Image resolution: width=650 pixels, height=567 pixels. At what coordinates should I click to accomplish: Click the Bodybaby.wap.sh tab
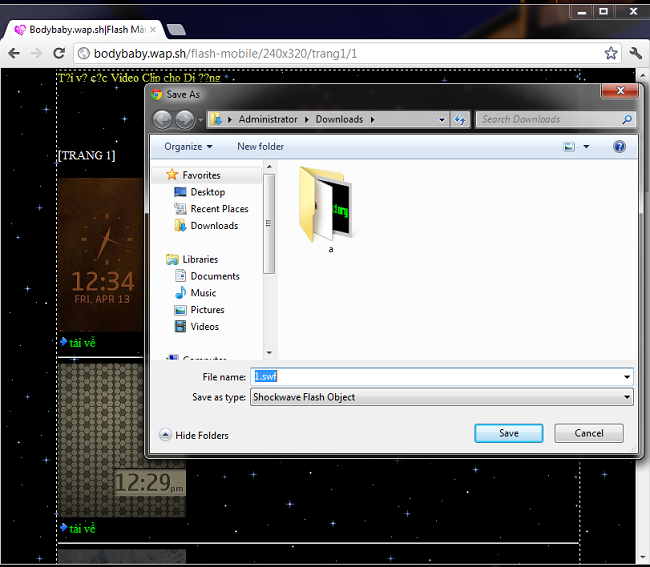85,30
